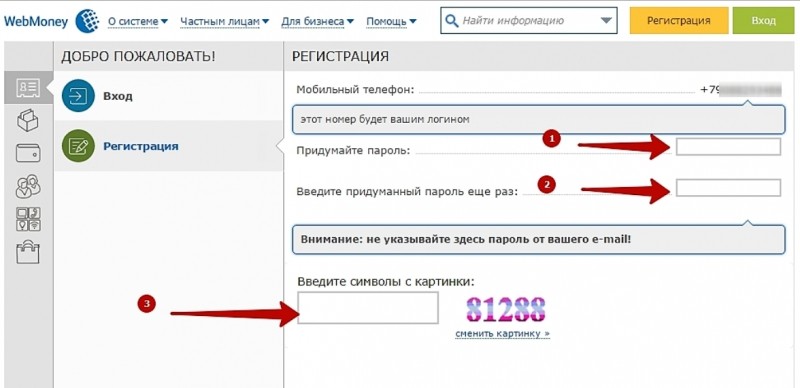Open the Помощь menu

[391, 21]
